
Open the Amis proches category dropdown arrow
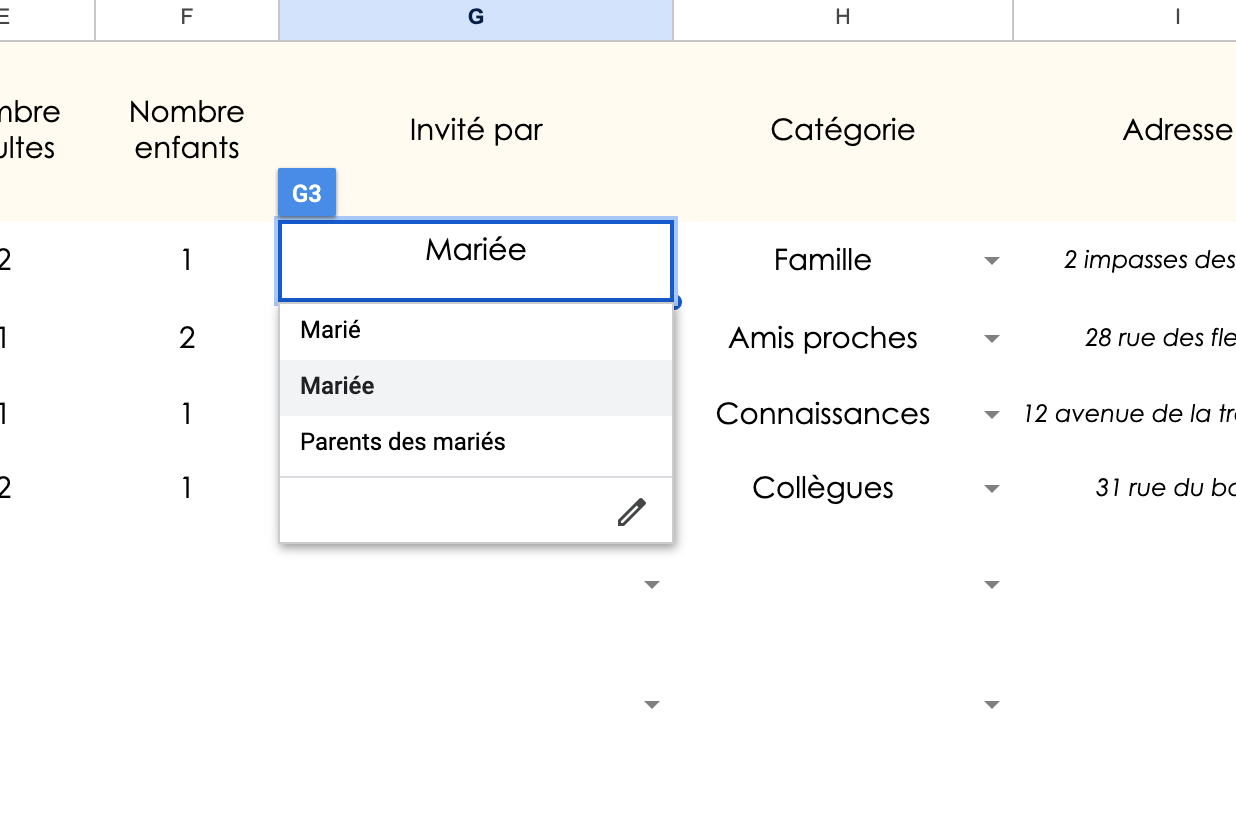pyautogui.click(x=991, y=338)
